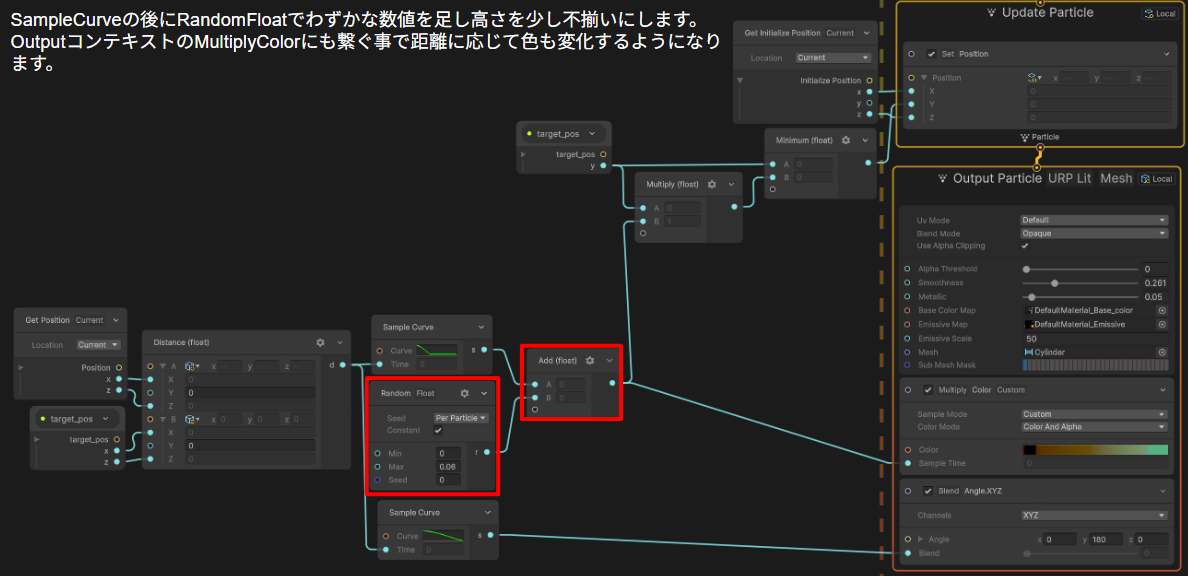Open the Multiply Color gradient swatch
Viewport: 1188px width, 576px height.
(1095, 450)
